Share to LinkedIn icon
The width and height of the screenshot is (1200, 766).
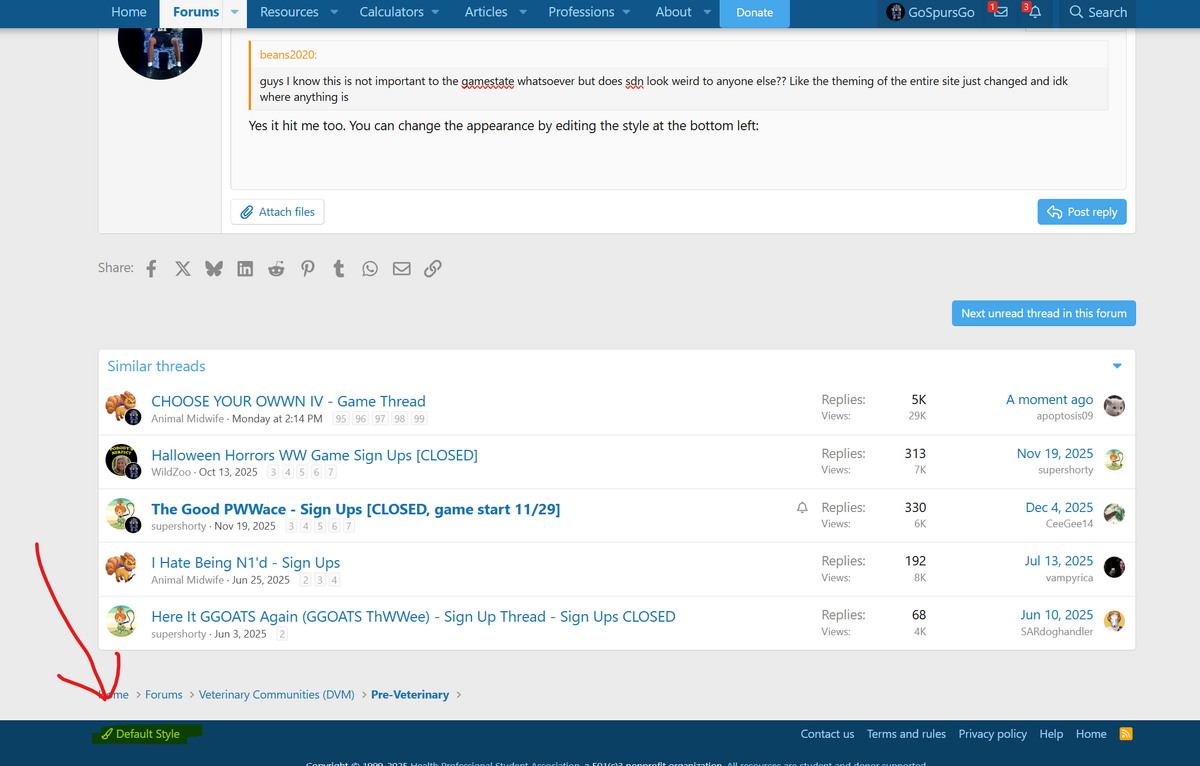click(x=245, y=269)
